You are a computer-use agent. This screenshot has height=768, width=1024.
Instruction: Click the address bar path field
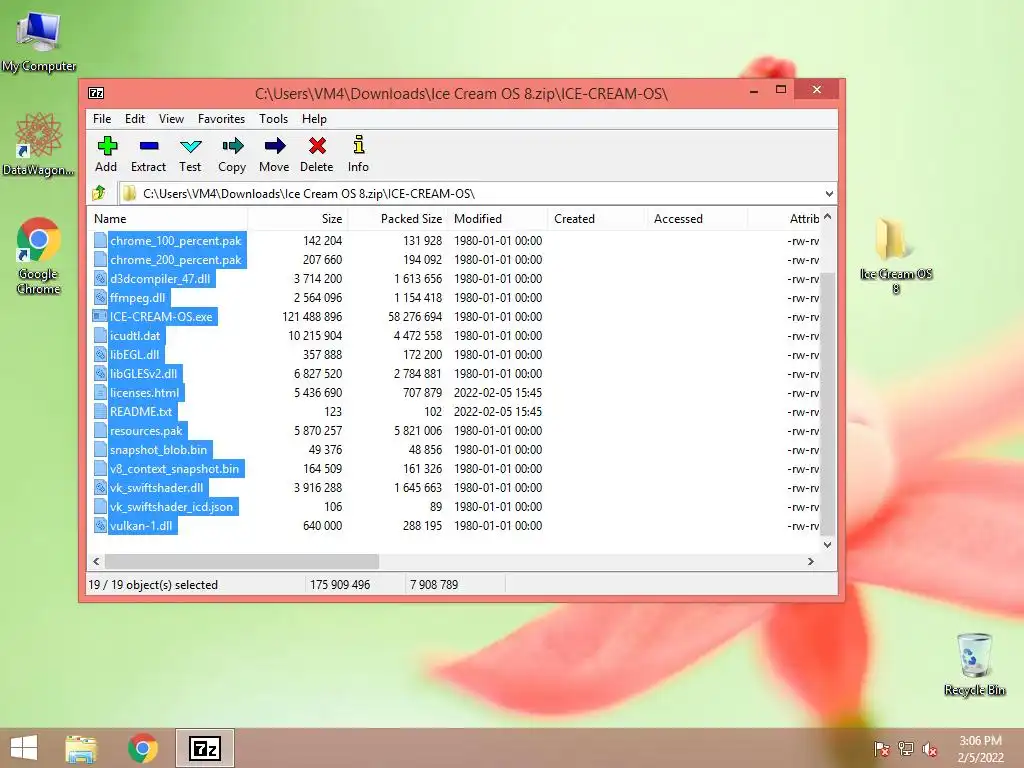point(470,194)
